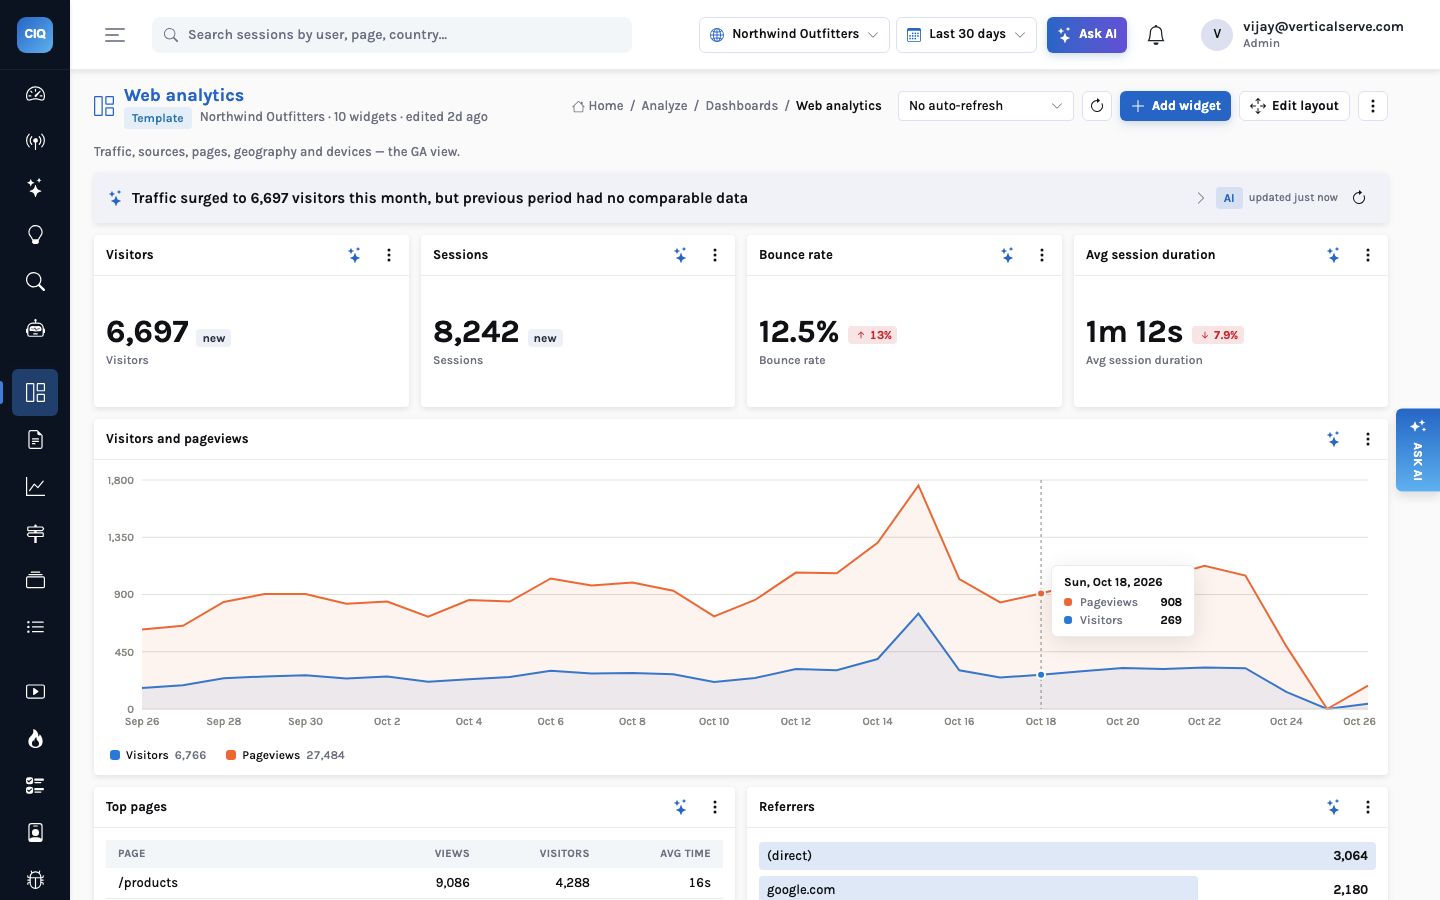This screenshot has height=900, width=1440.
Task: Go to Dashboards in the breadcrumb
Action: [741, 106]
